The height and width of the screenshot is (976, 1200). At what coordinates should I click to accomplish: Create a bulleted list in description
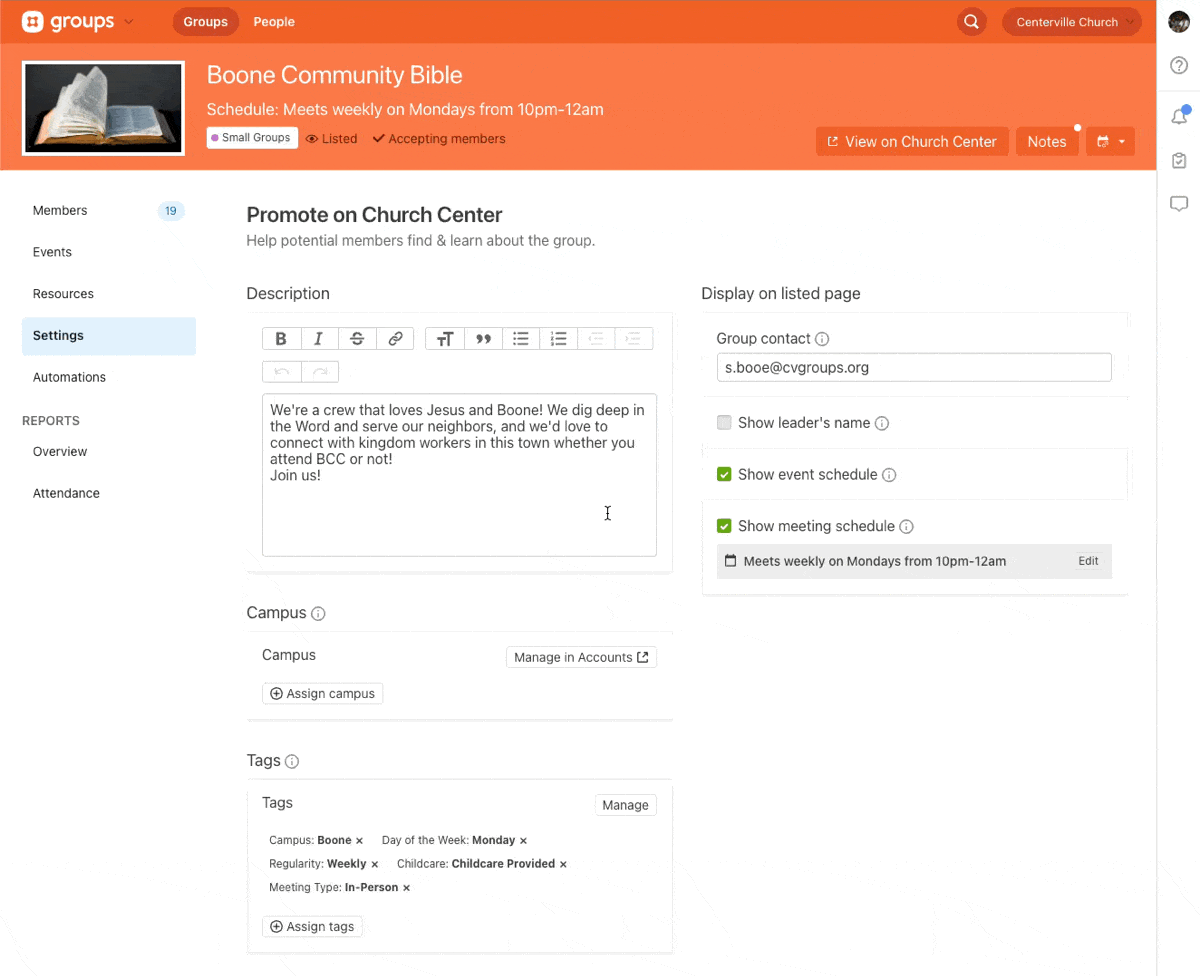(x=521, y=339)
